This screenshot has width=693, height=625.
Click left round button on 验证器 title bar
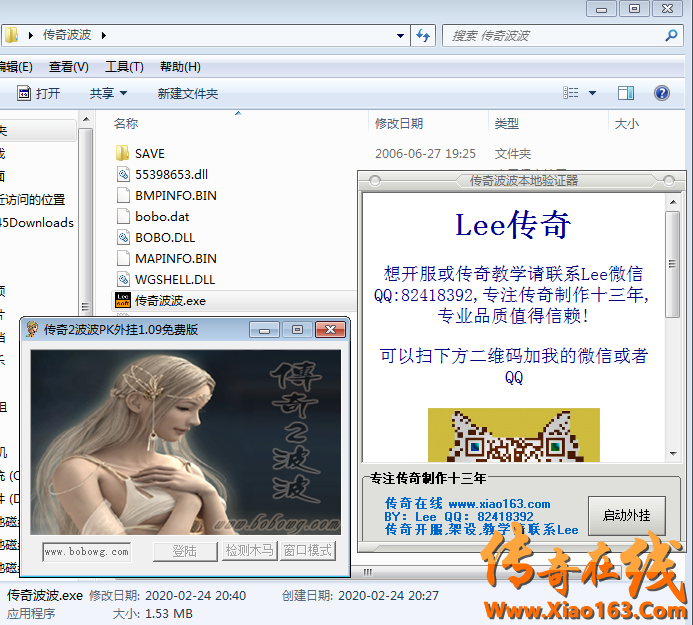(375, 180)
